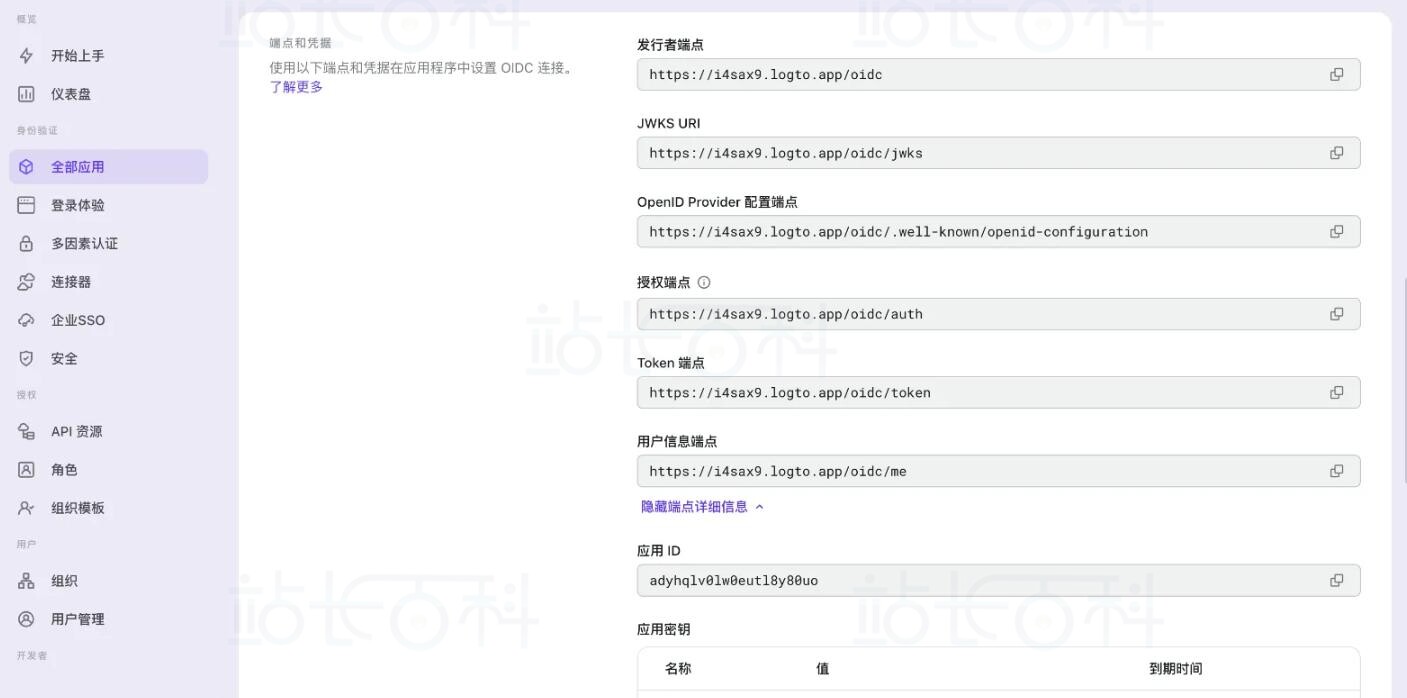Image resolution: width=1407 pixels, height=698 pixels.
Task: Click the person icon beside 组织模板
Action: pos(26,508)
